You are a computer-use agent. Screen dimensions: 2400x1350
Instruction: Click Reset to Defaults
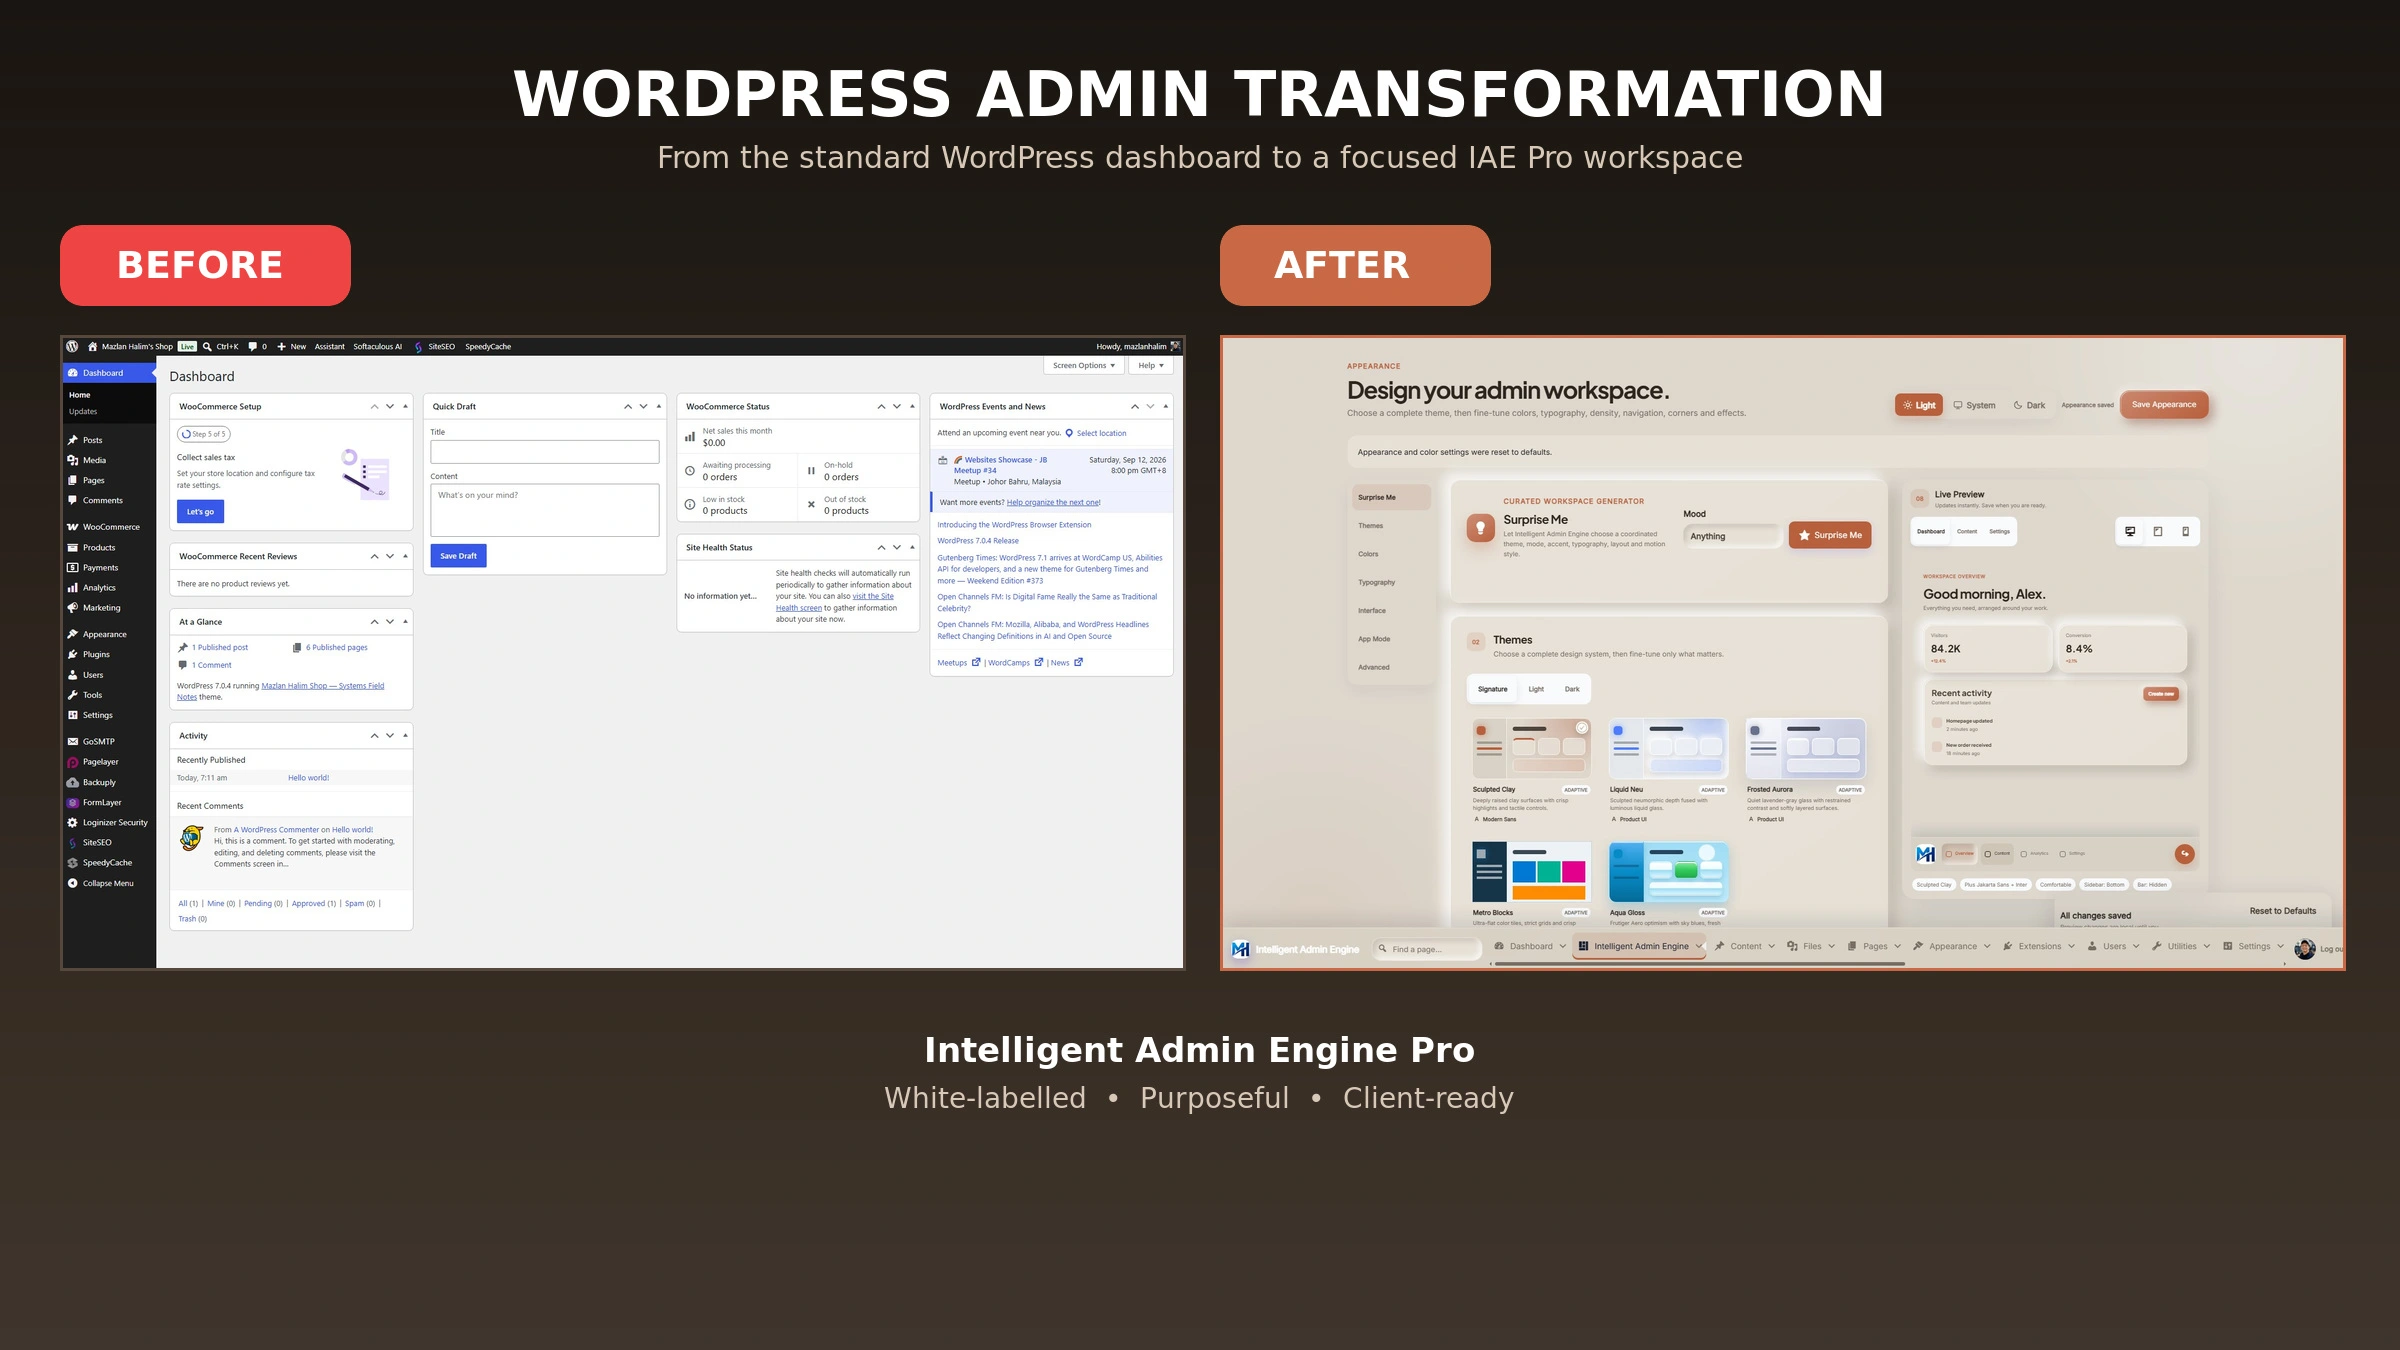point(2283,911)
